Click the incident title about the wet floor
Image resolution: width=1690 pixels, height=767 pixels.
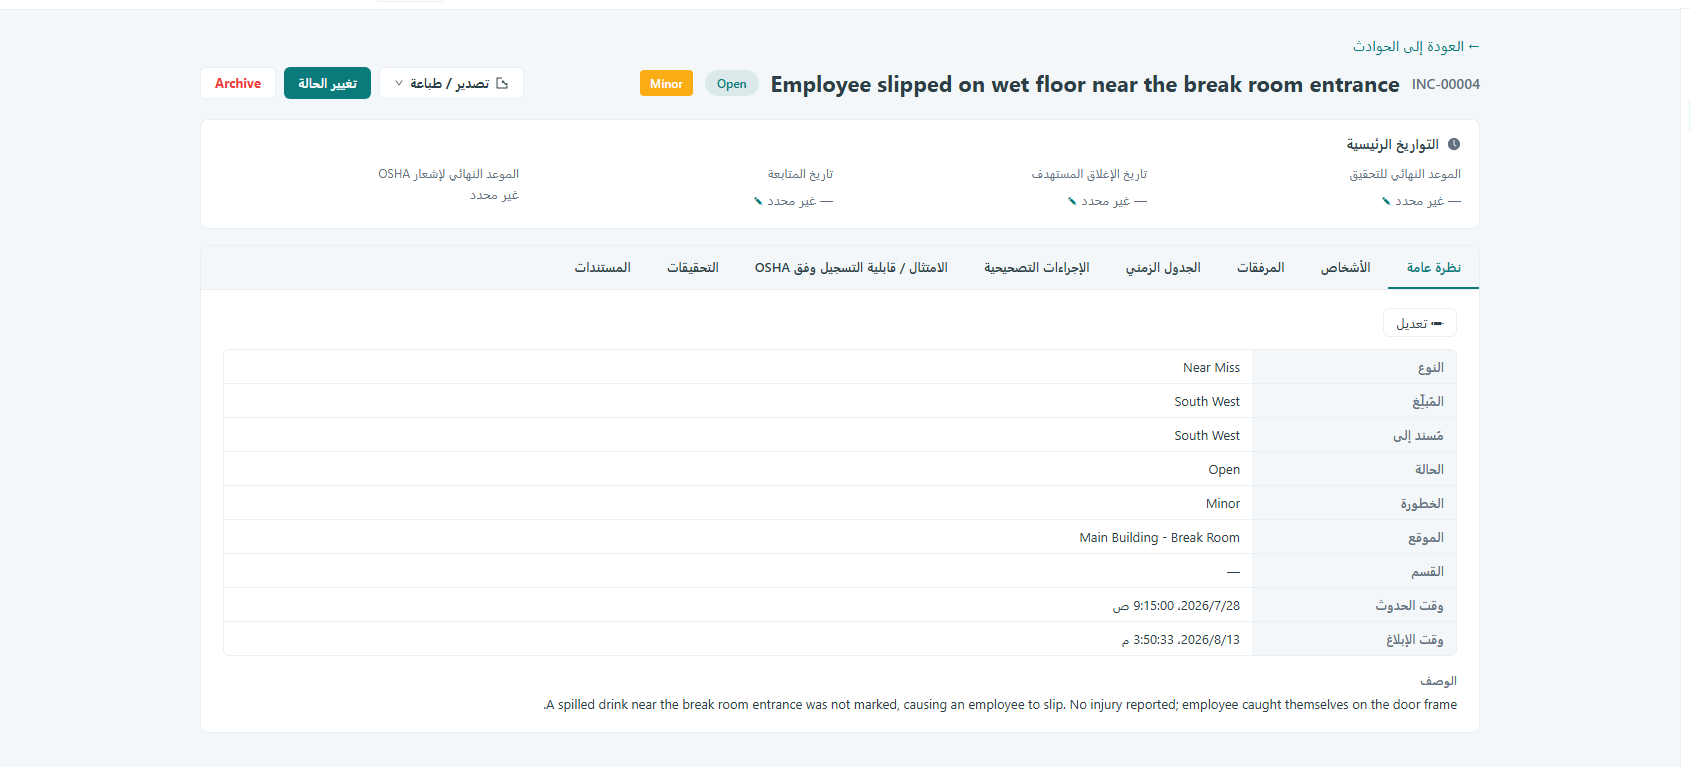(1085, 84)
